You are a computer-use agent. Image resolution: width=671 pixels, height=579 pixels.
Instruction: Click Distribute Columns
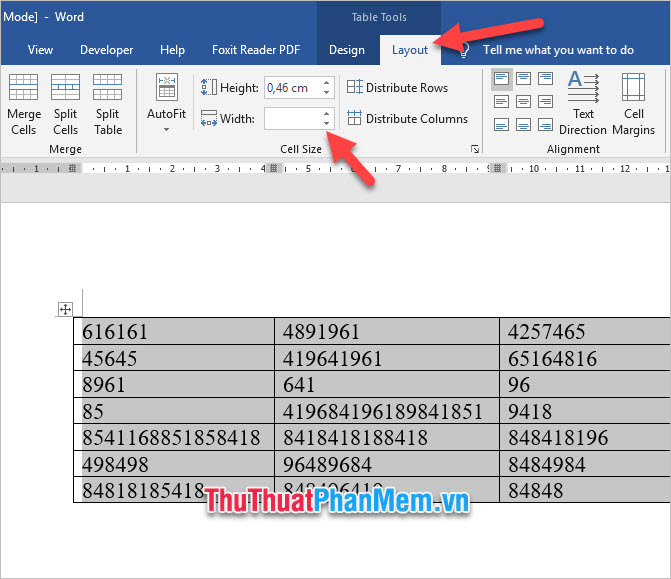[x=407, y=118]
